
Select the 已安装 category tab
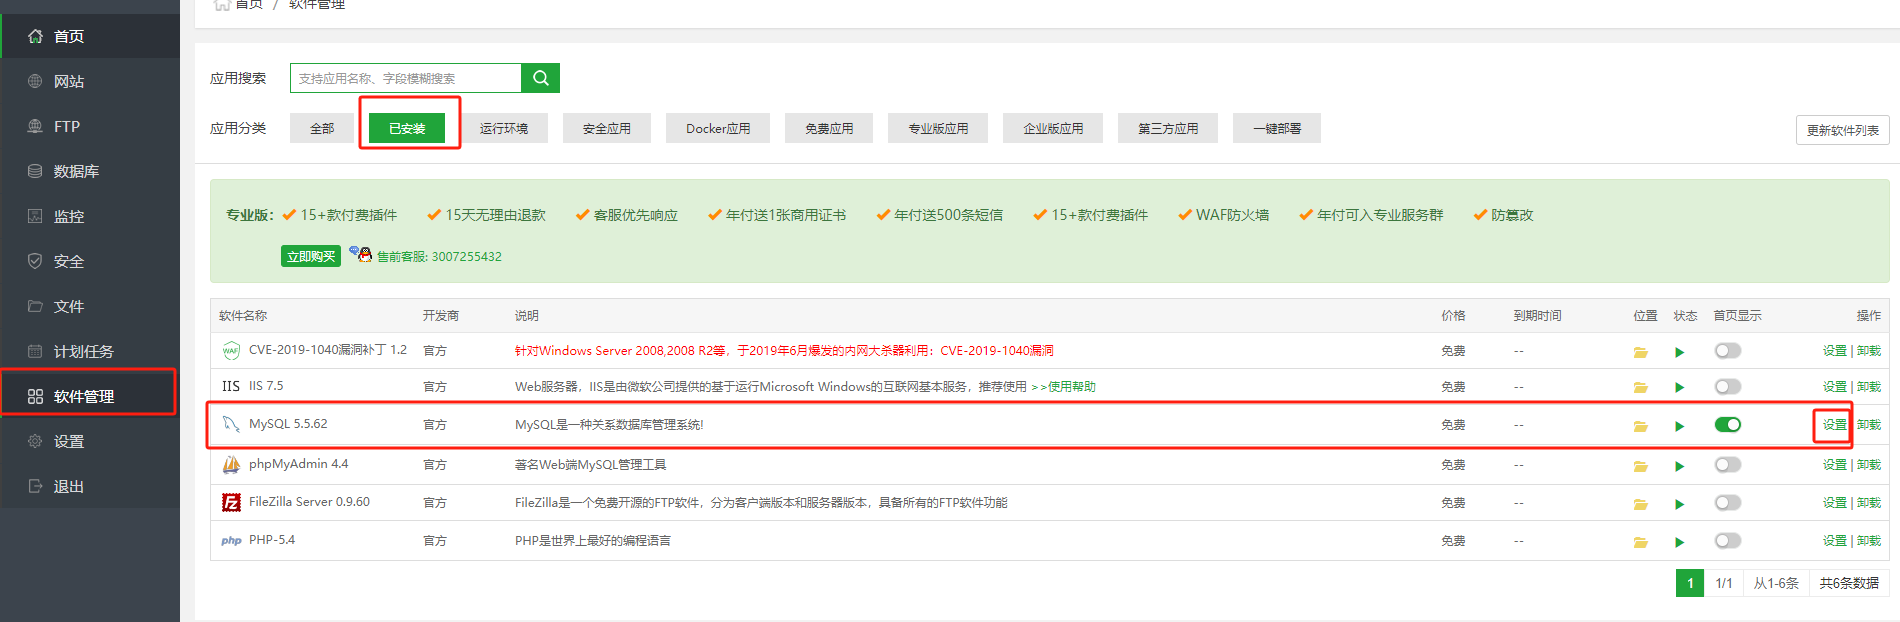click(x=407, y=129)
